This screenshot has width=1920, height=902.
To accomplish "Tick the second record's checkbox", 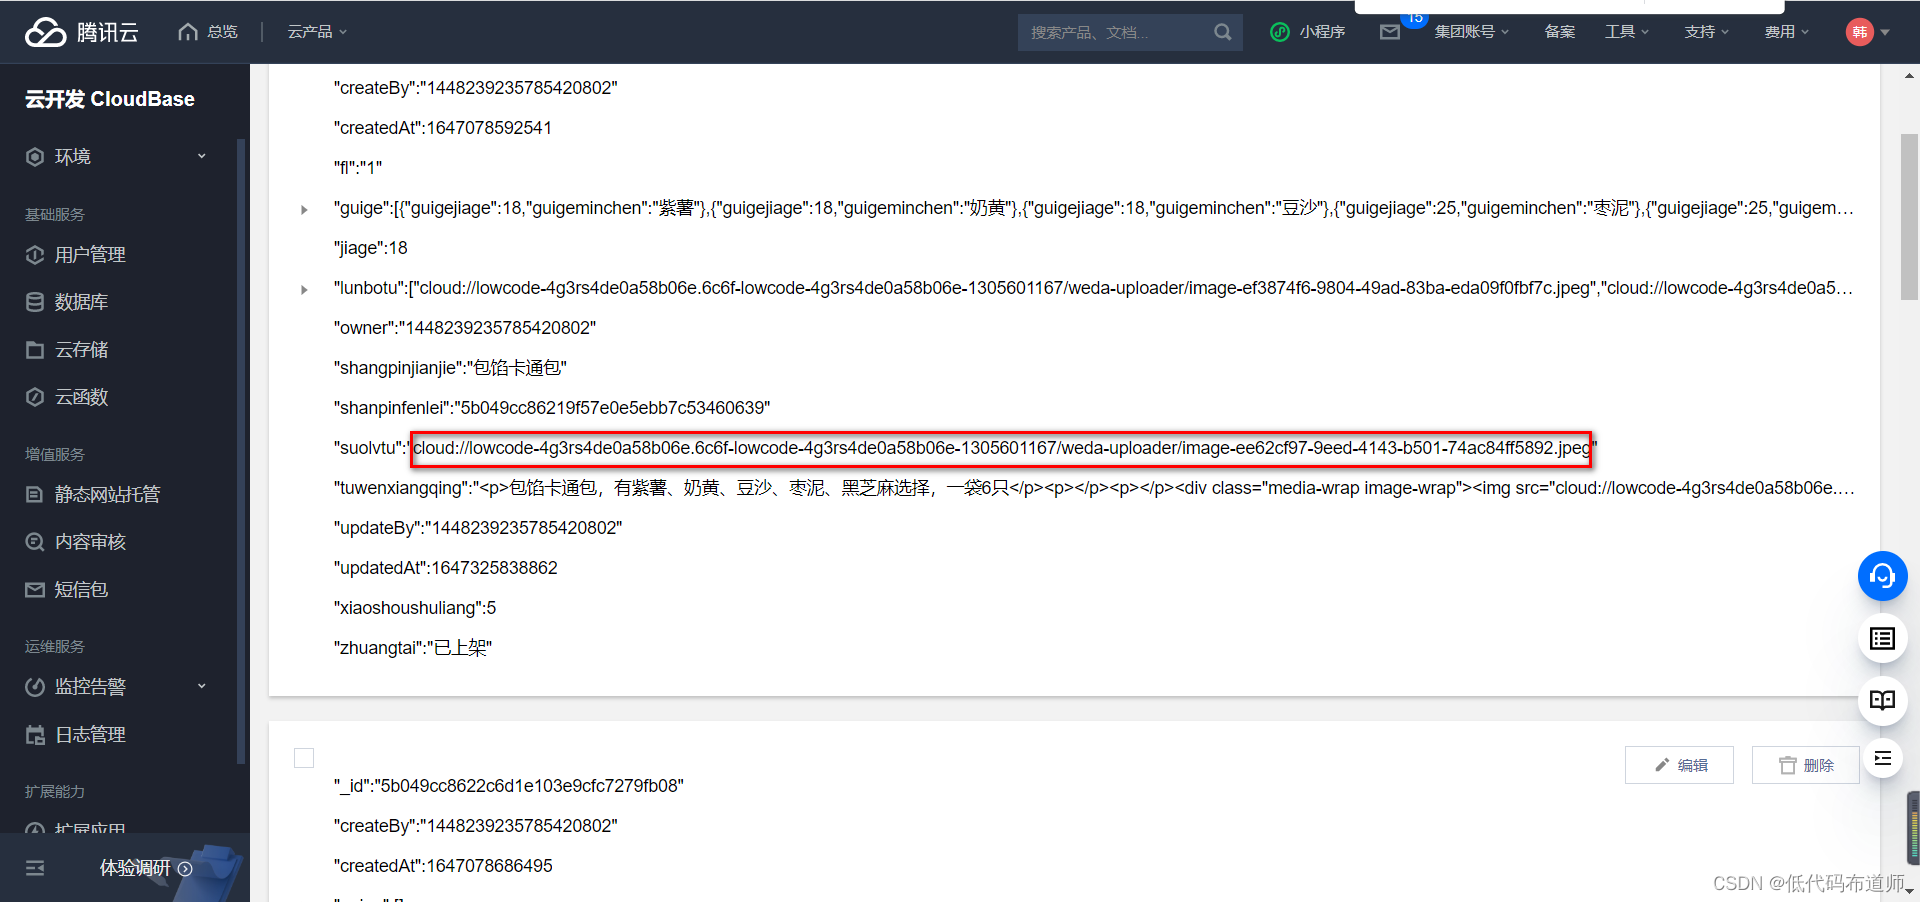I will (304, 758).
